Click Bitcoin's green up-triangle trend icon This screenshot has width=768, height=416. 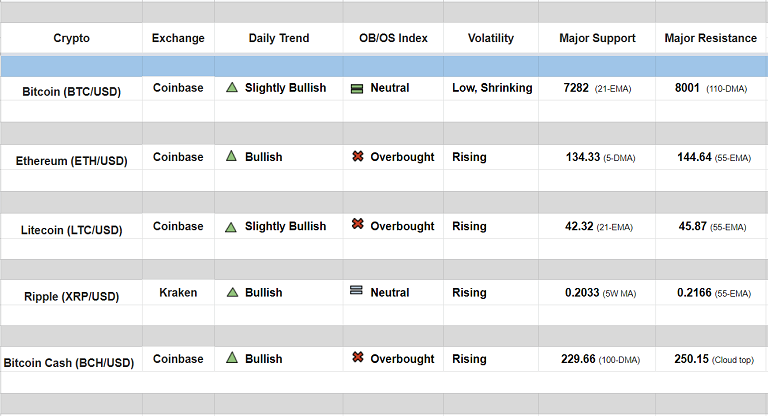pos(232,88)
